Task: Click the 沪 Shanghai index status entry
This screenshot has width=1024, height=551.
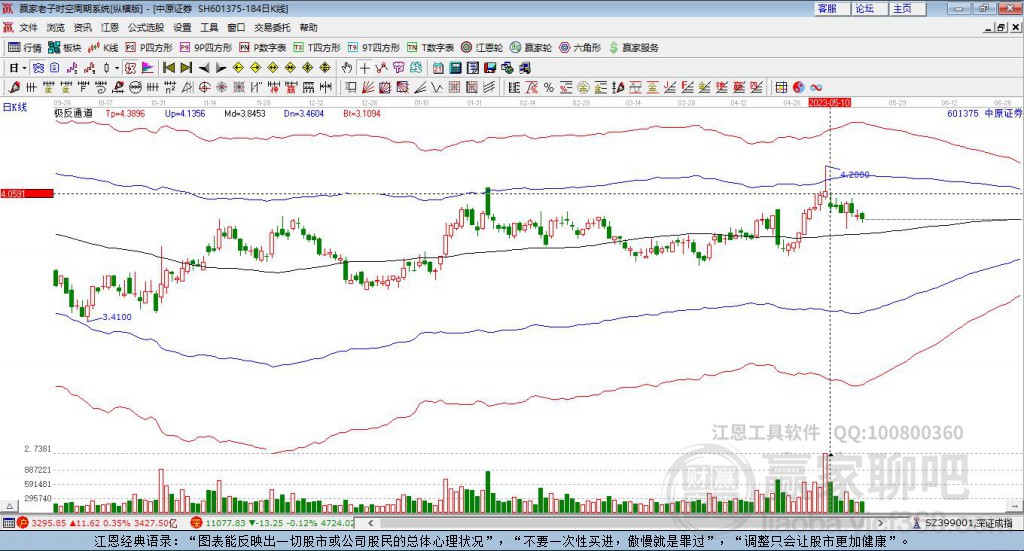Action: click(x=97, y=523)
